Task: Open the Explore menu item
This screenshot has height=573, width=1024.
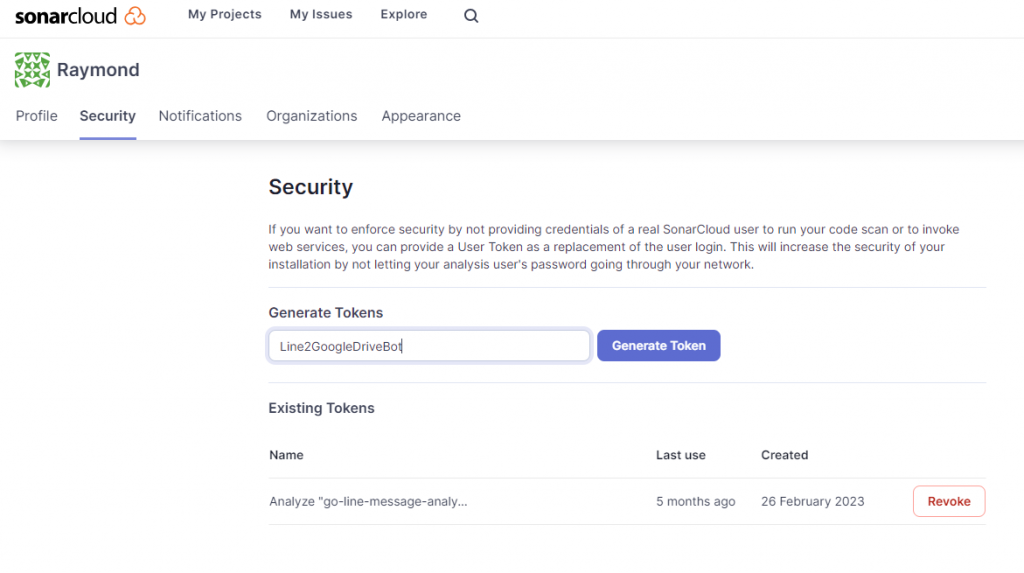Action: (404, 15)
